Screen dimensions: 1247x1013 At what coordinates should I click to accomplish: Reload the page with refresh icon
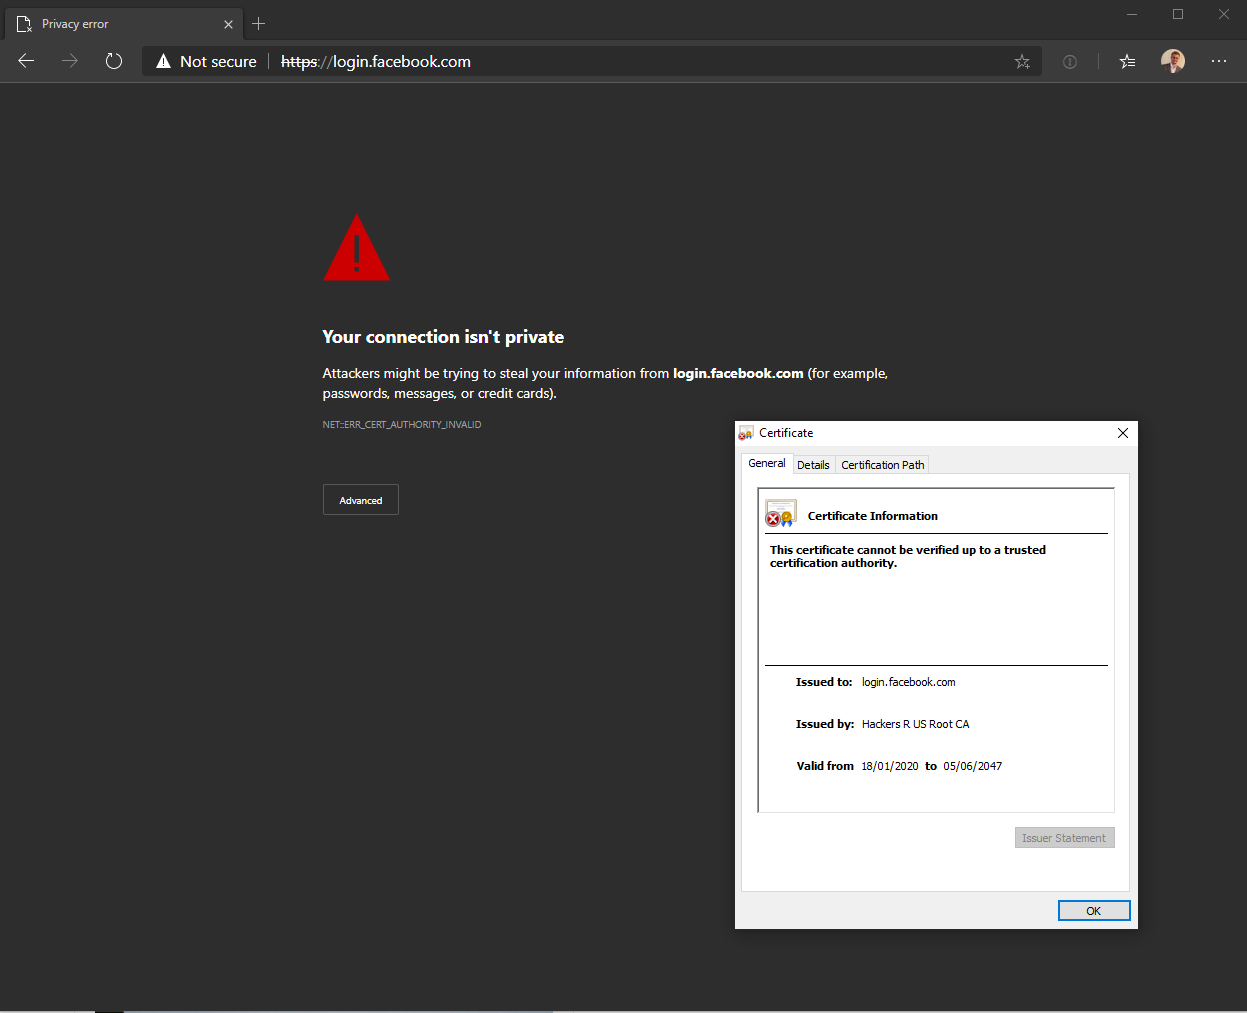pos(114,61)
